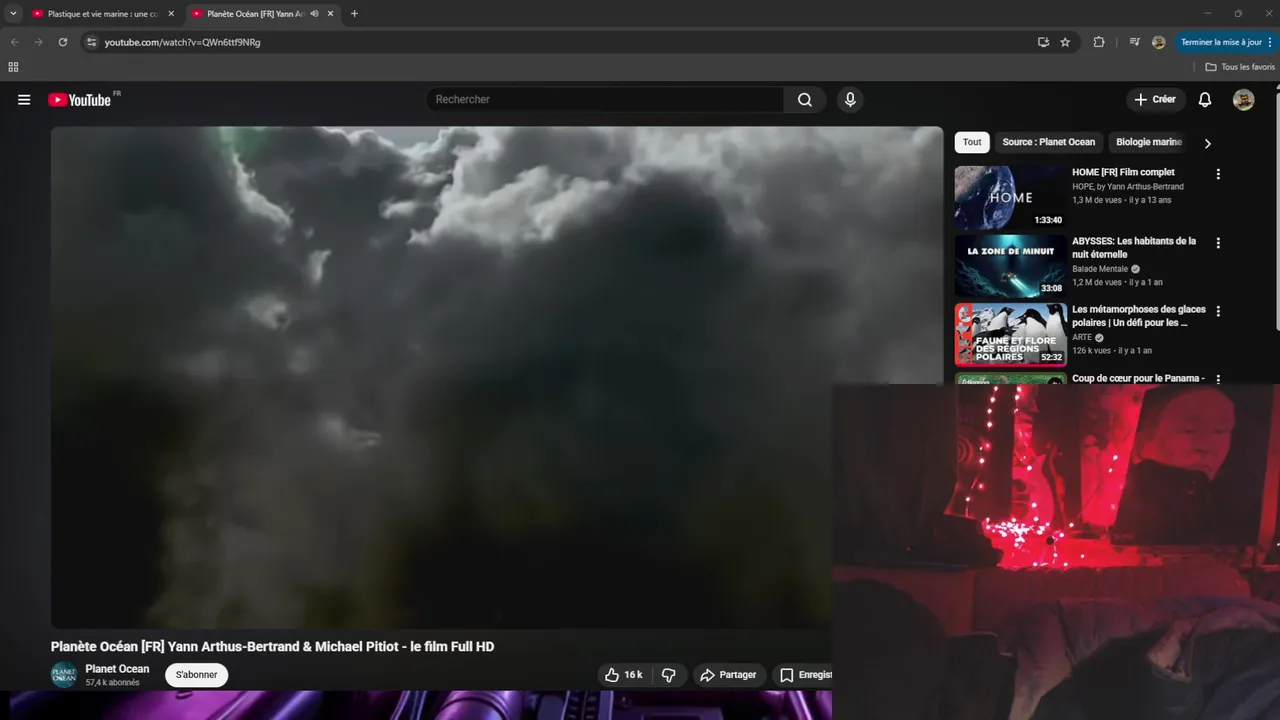Click the ARTE channel name

[x=1082, y=338]
